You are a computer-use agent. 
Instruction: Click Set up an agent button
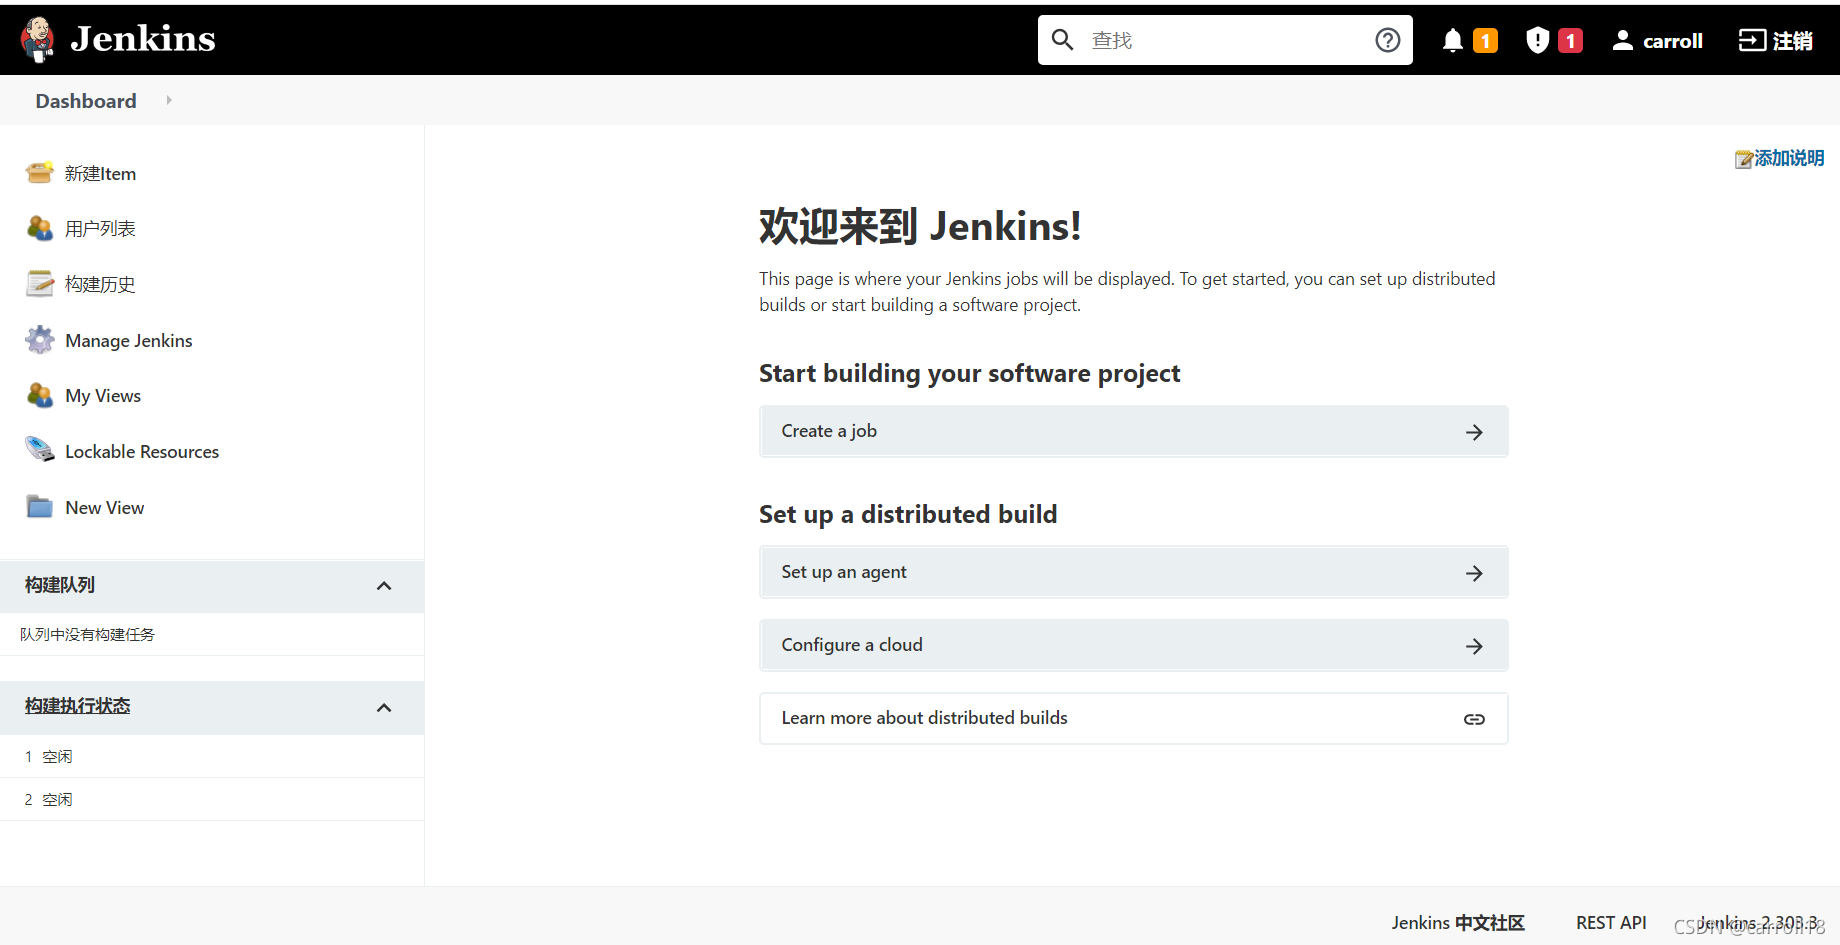1134,572
